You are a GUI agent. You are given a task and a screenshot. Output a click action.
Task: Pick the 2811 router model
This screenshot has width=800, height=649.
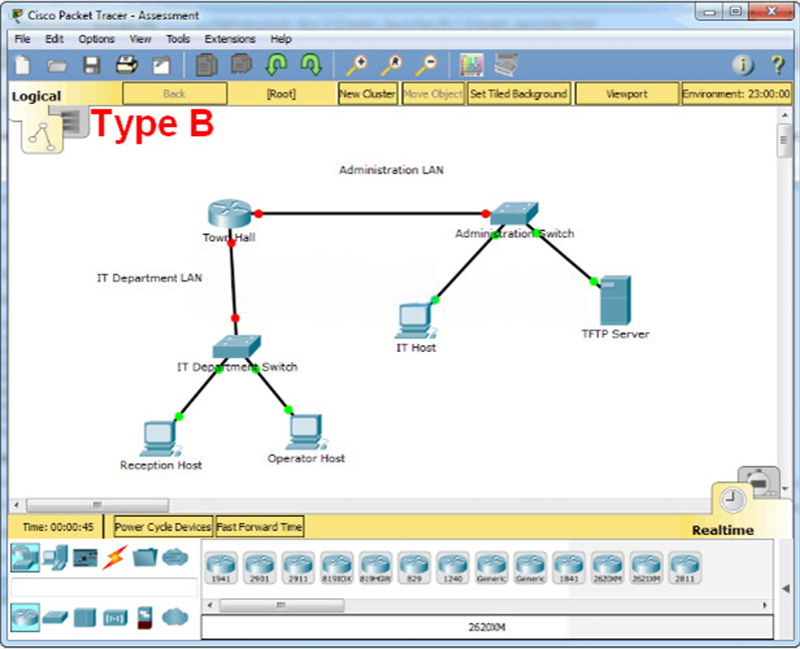[685, 568]
